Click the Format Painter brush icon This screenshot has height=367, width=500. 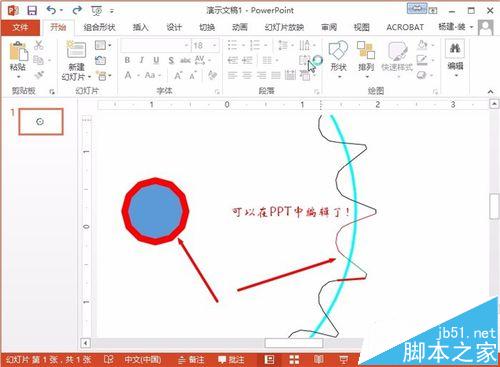click(x=39, y=75)
